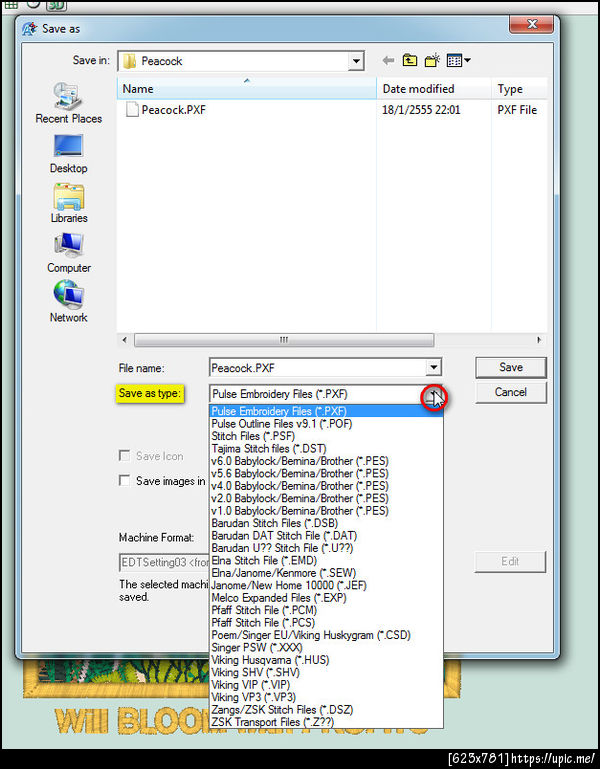
Task: Open Computer location
Action: click(69, 253)
